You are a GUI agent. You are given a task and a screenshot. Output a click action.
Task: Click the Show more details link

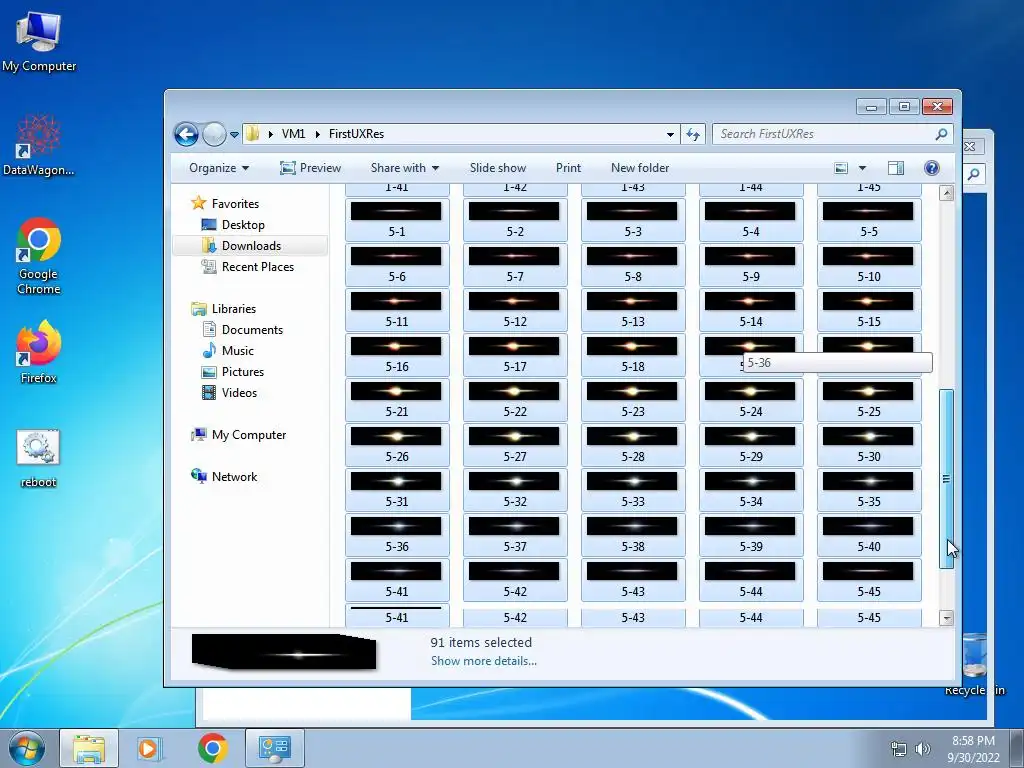pyautogui.click(x=484, y=661)
